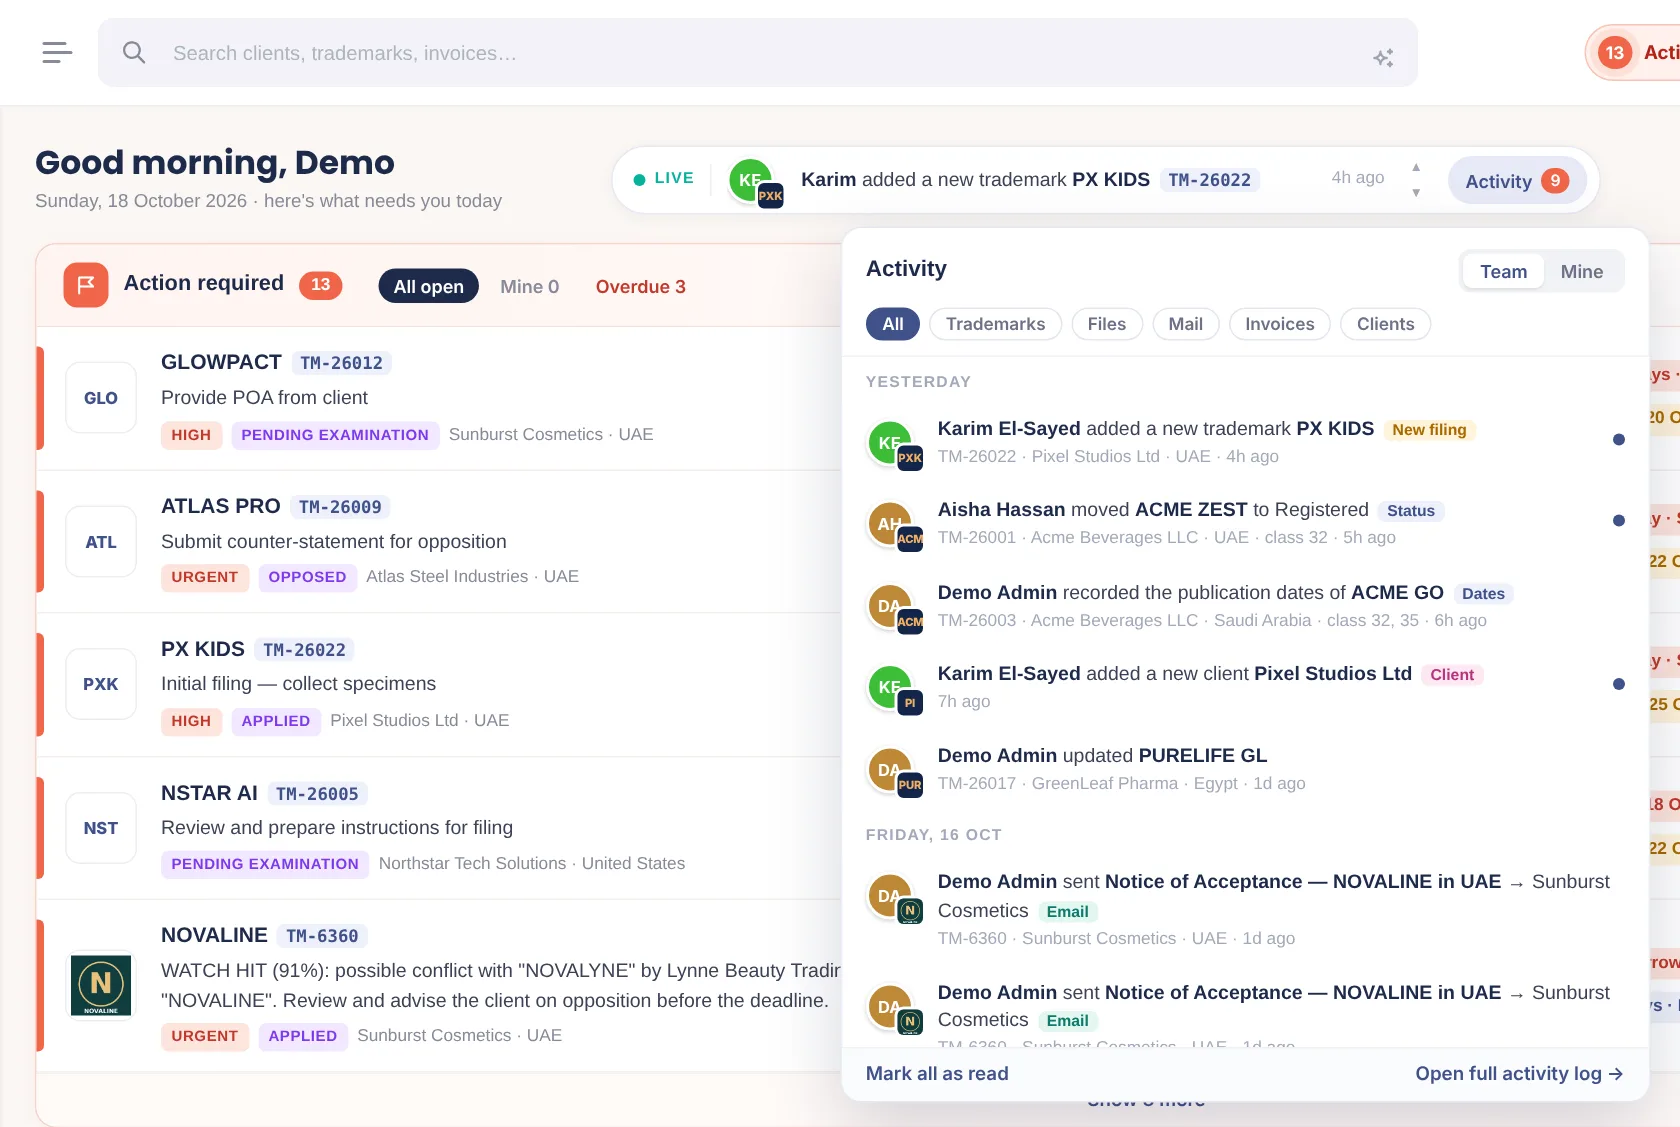
Task: Focus the search clients input field
Action: pos(758,53)
